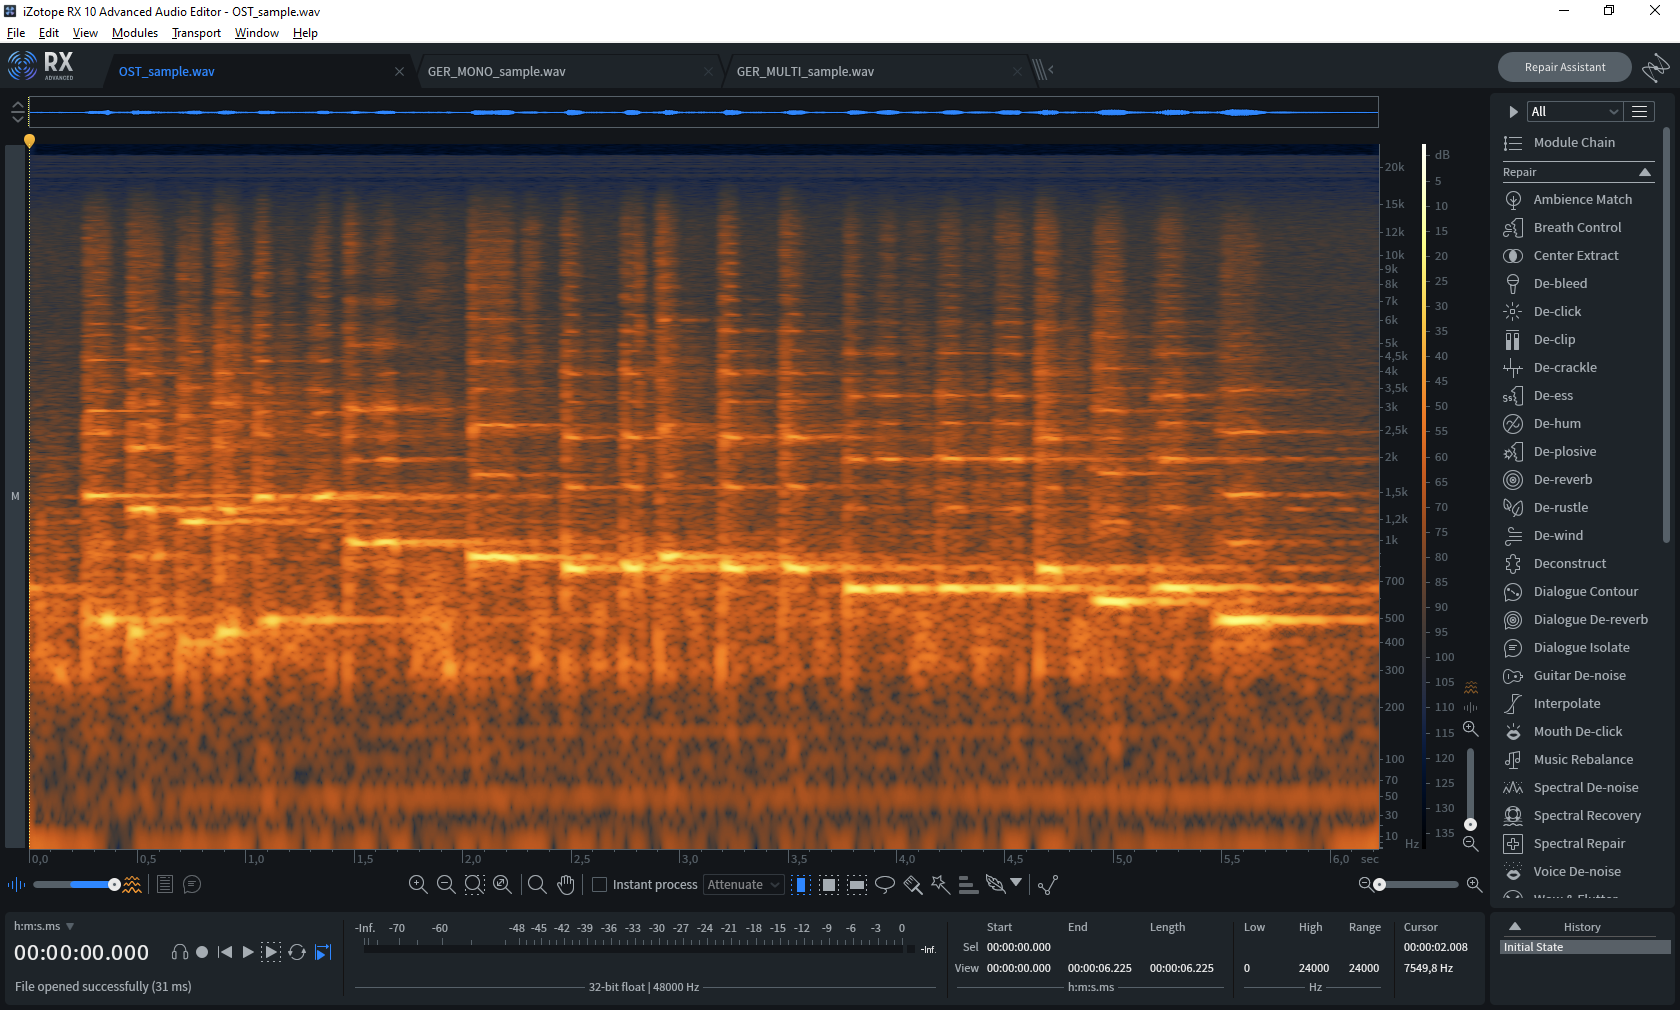
Task: Open the brush tool options arrow
Action: click(x=1016, y=882)
